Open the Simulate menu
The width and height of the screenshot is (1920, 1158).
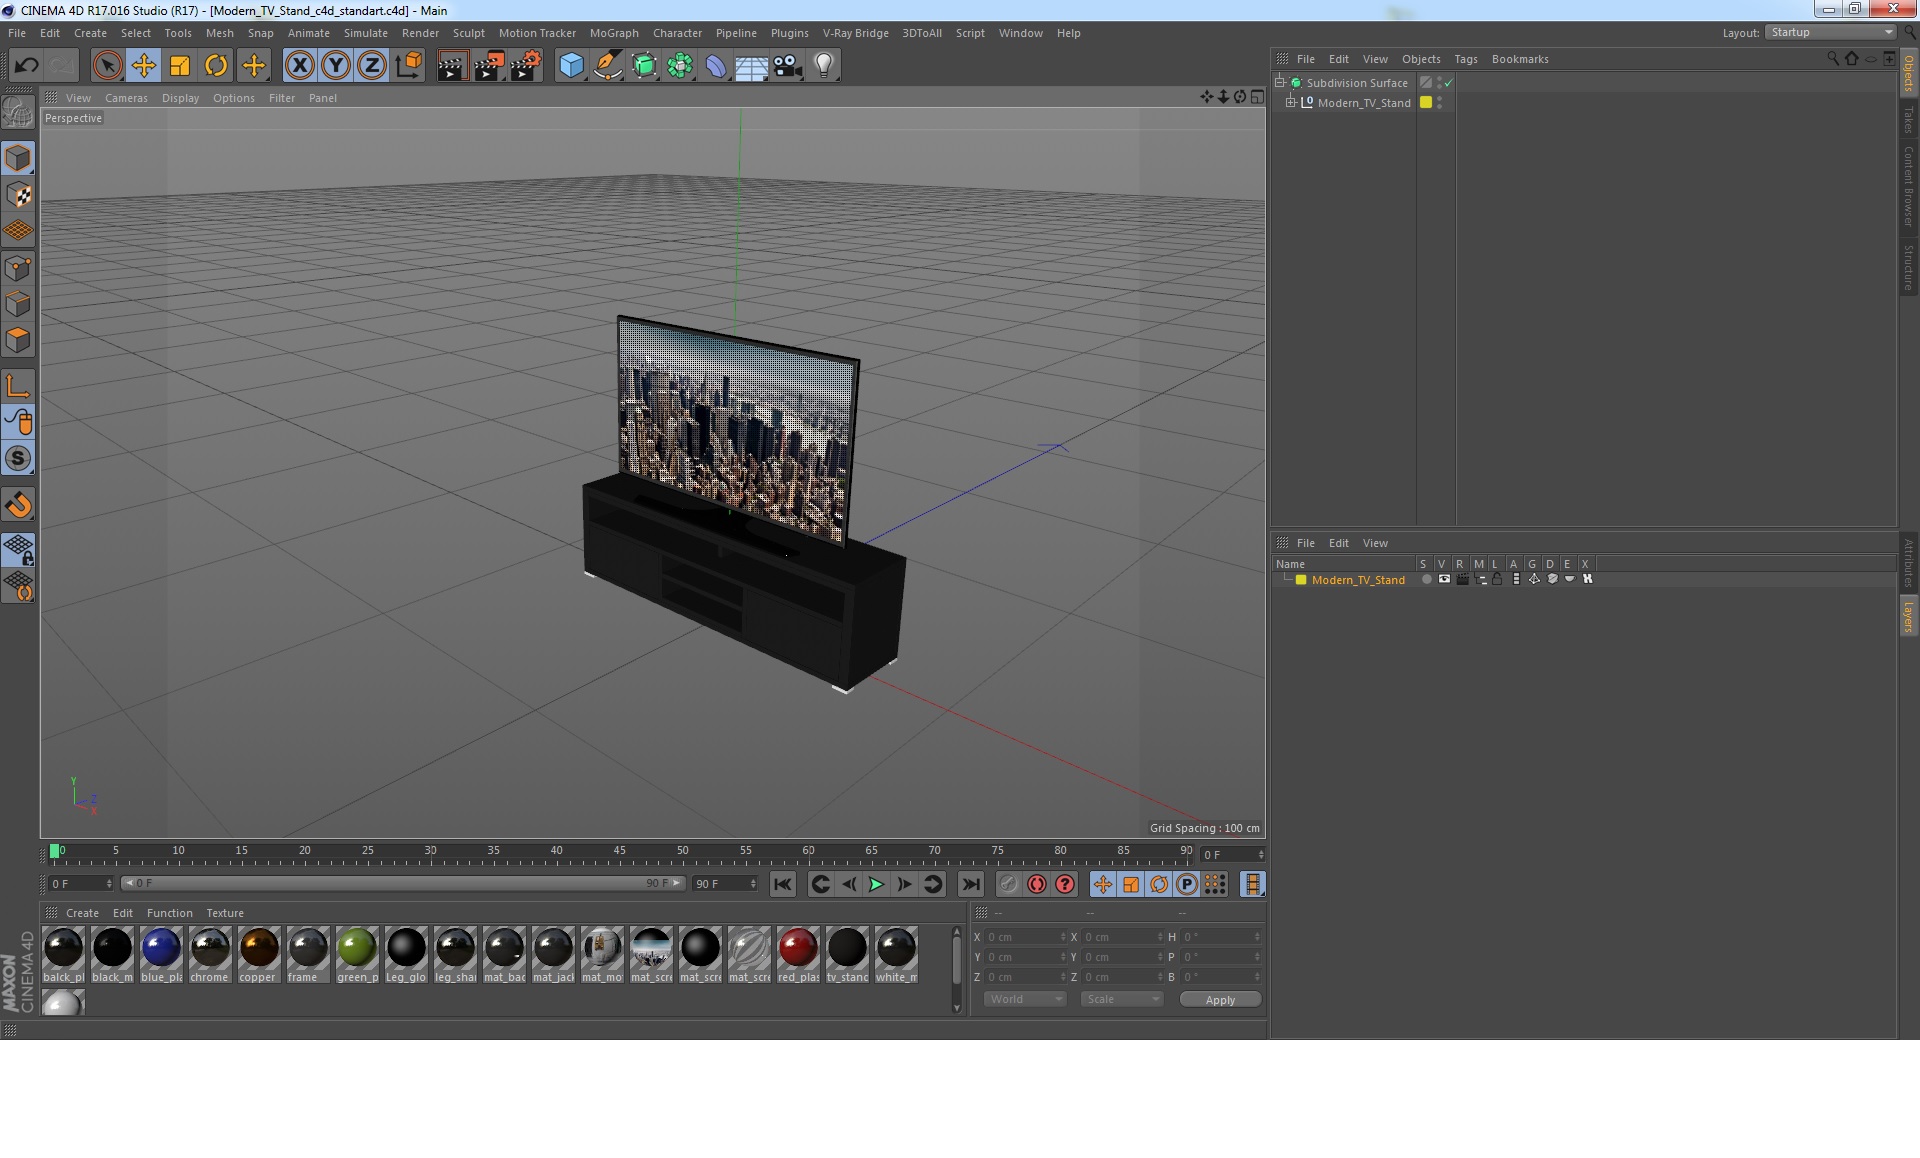[x=365, y=33]
